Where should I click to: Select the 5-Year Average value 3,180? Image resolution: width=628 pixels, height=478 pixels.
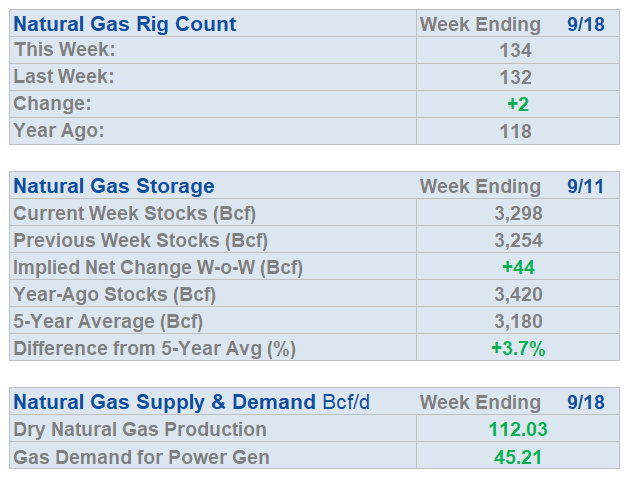(x=518, y=321)
